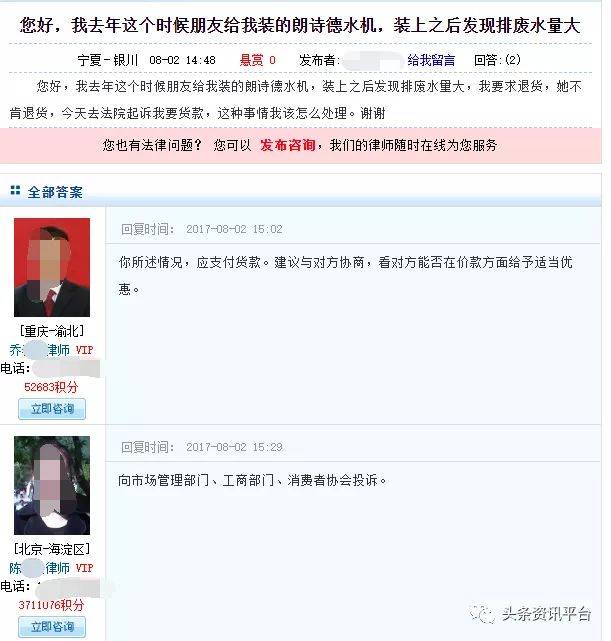The width and height of the screenshot is (611, 641).
Task: Click the 给我留言 link
Action: click(x=431, y=61)
